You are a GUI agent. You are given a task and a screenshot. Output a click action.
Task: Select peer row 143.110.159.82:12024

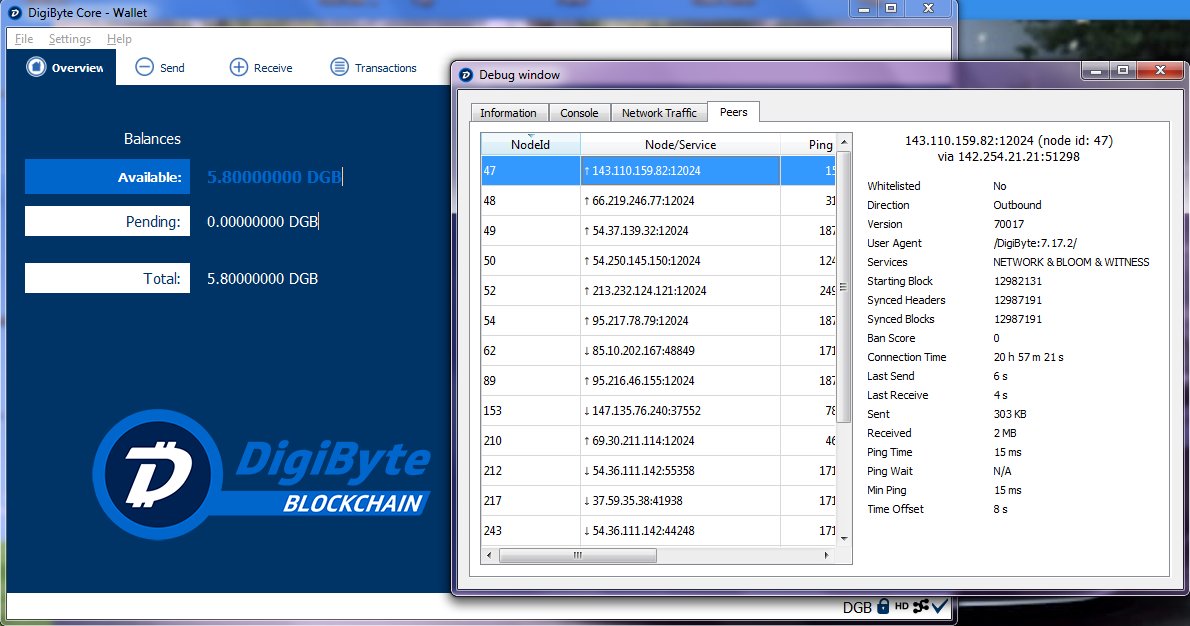pyautogui.click(x=659, y=171)
